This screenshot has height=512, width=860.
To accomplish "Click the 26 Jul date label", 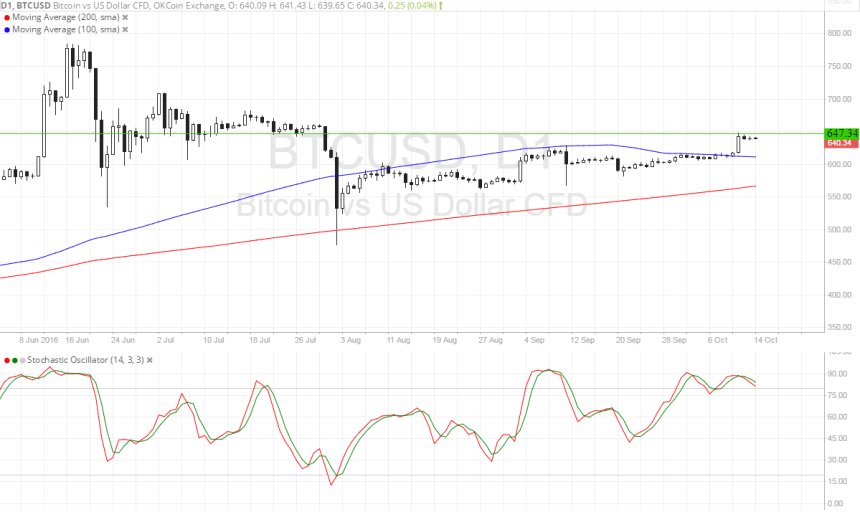I will tap(305, 340).
